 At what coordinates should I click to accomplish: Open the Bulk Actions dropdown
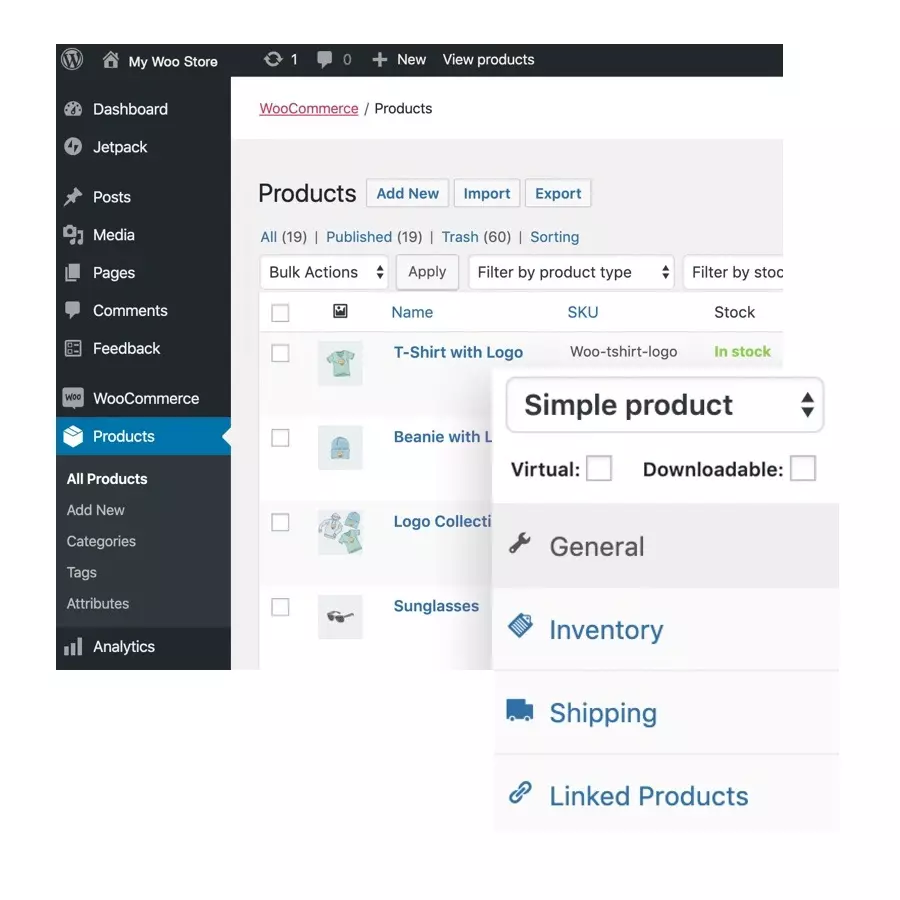[x=323, y=272]
